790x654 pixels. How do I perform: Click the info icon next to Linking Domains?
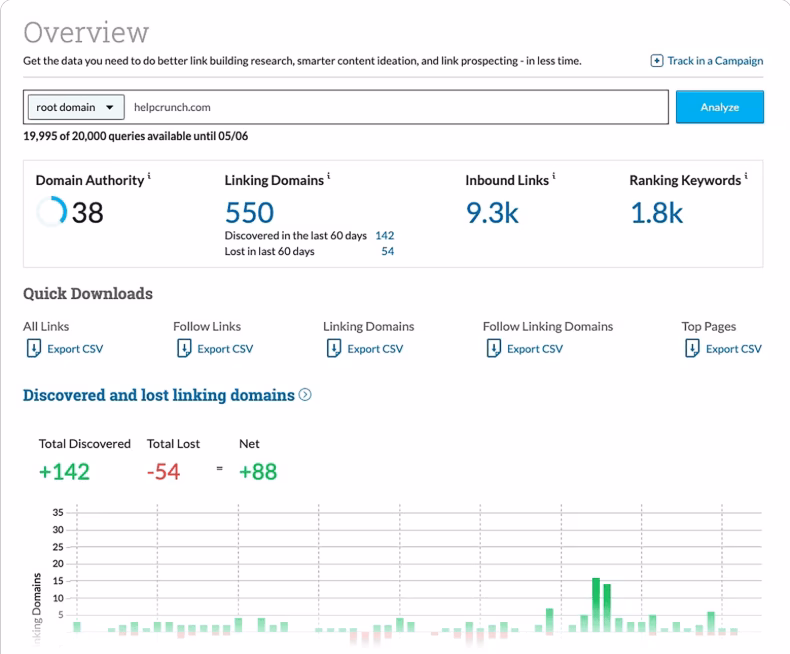point(329,178)
